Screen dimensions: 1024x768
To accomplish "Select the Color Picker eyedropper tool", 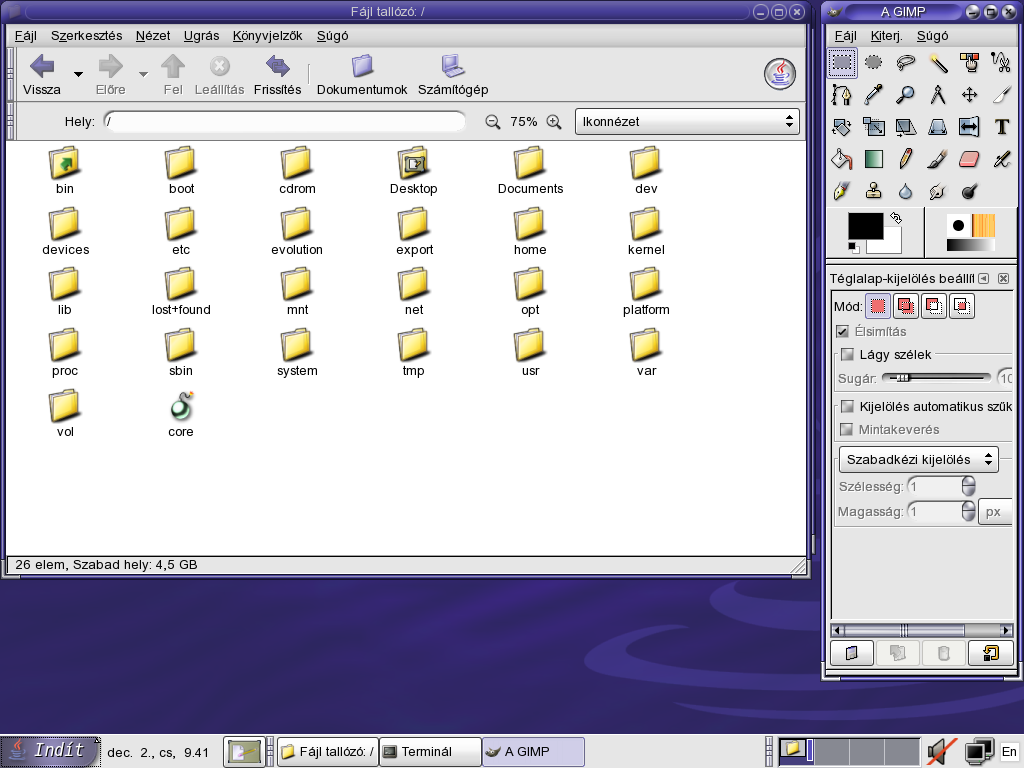I will coord(873,95).
